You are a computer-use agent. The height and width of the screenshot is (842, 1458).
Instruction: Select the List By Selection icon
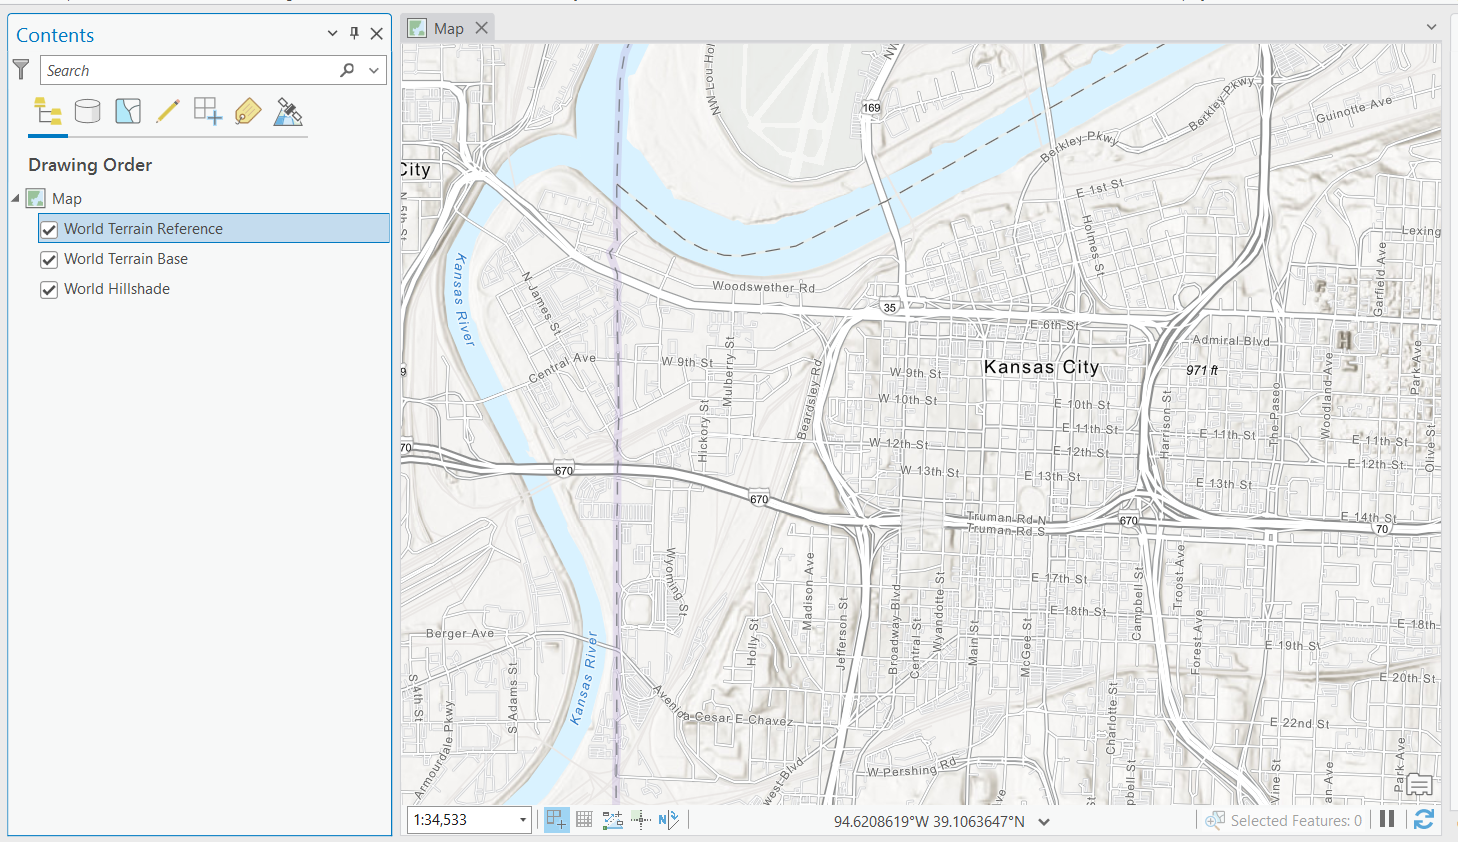click(x=128, y=111)
